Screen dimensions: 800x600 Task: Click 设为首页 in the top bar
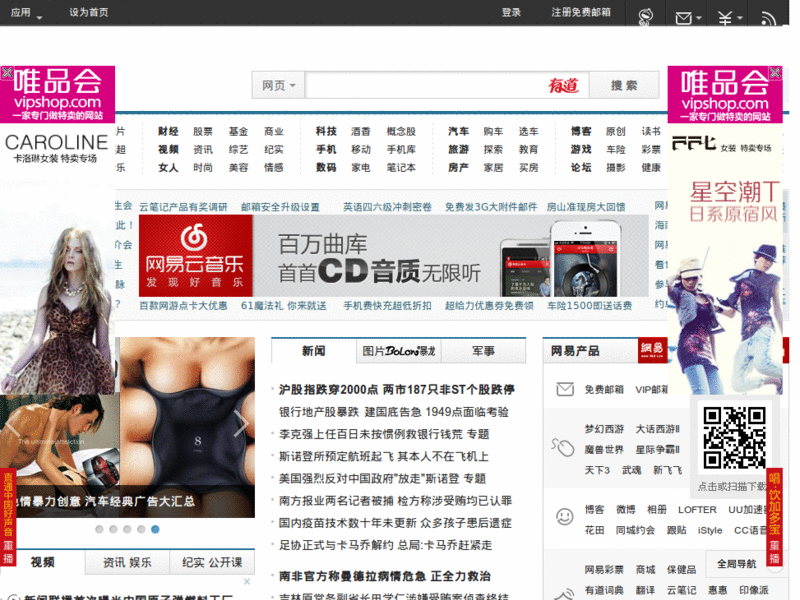click(89, 13)
